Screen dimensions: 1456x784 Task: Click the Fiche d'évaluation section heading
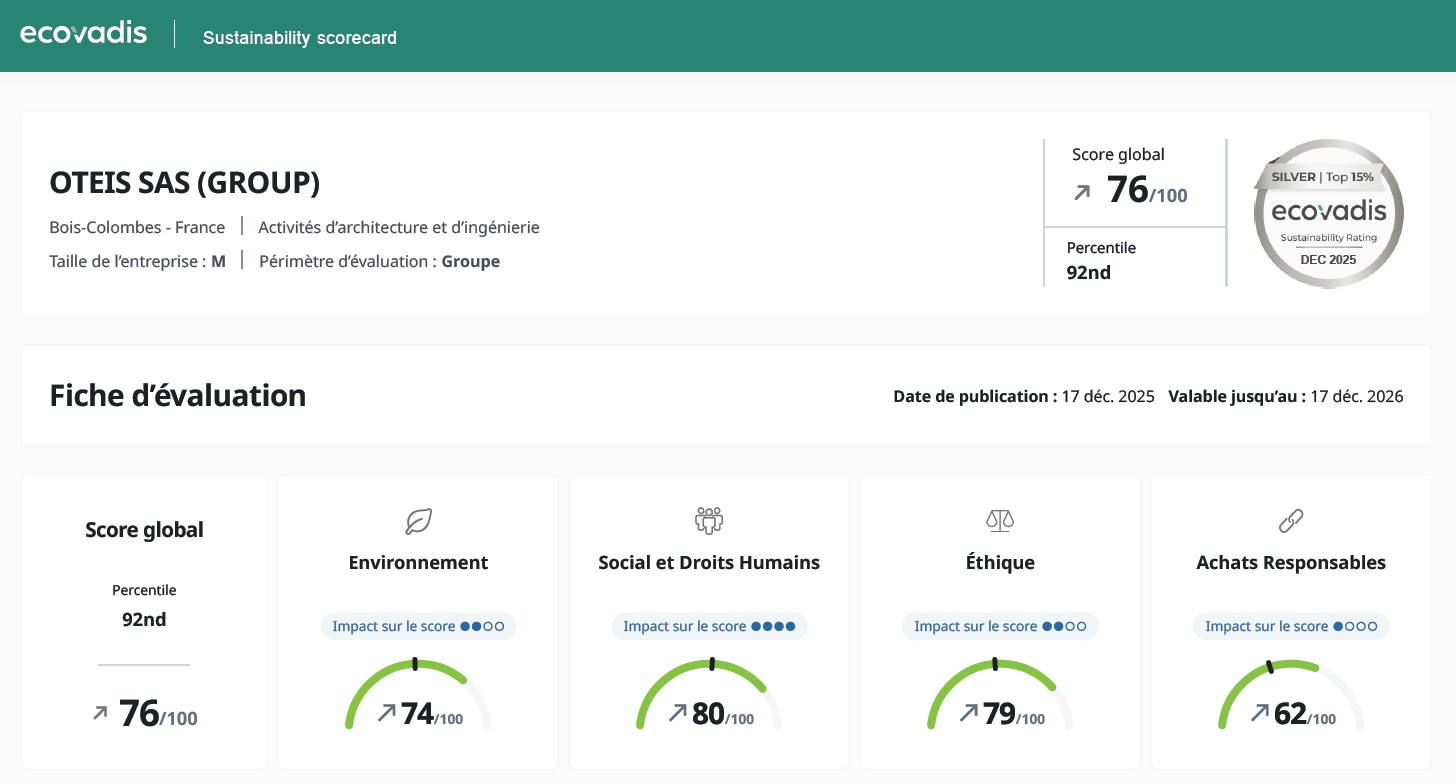[x=178, y=396]
